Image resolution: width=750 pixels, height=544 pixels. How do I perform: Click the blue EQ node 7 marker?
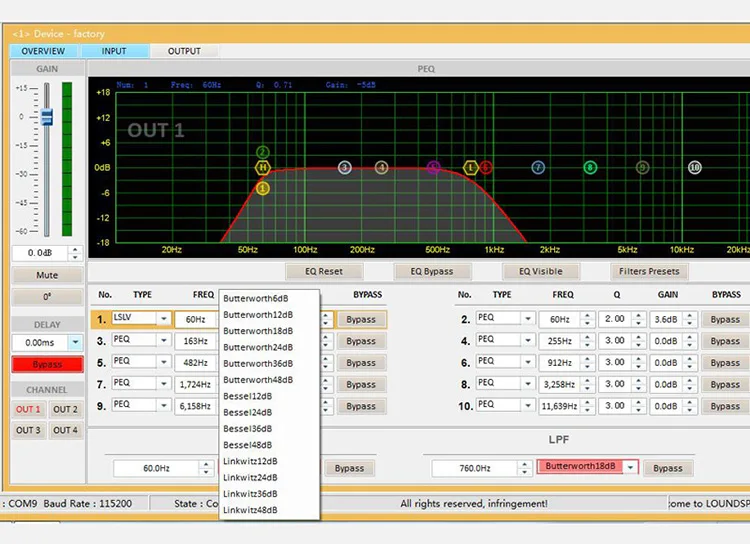tap(538, 168)
